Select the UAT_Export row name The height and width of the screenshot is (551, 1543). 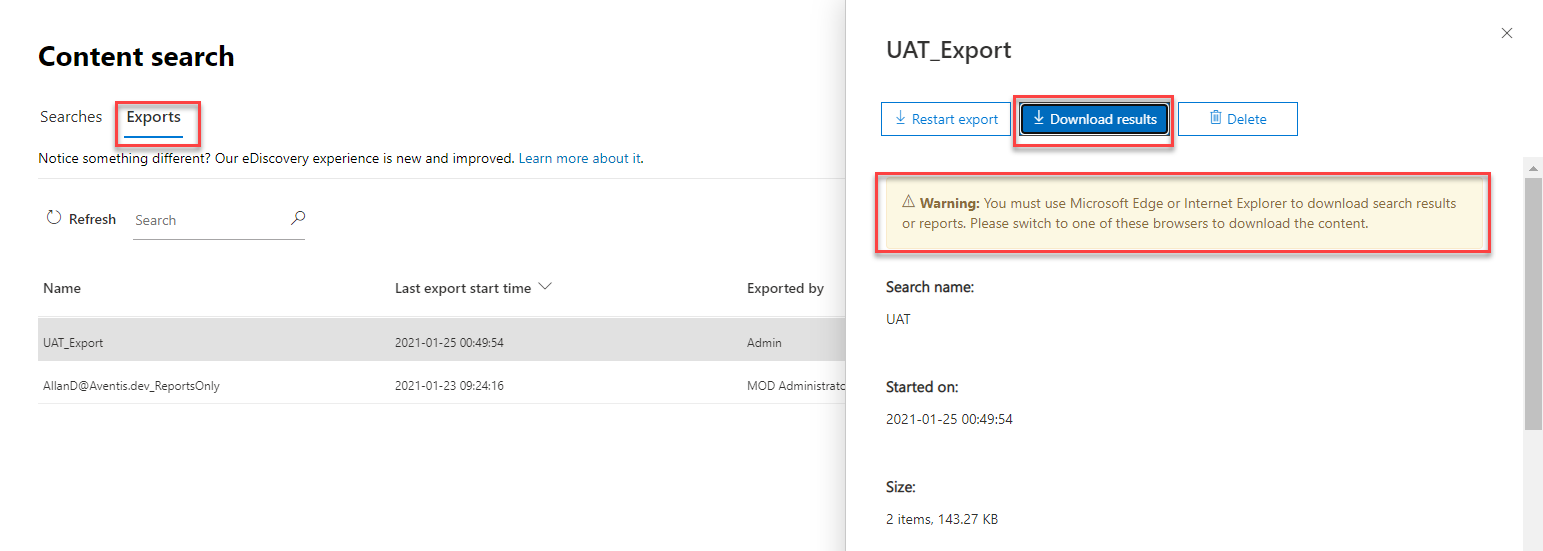73,342
